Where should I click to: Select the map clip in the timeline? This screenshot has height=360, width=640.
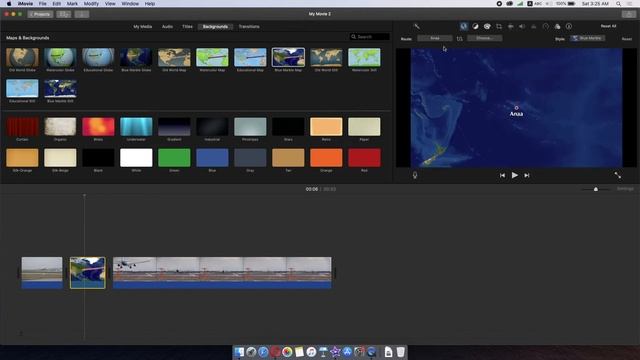(x=87, y=273)
